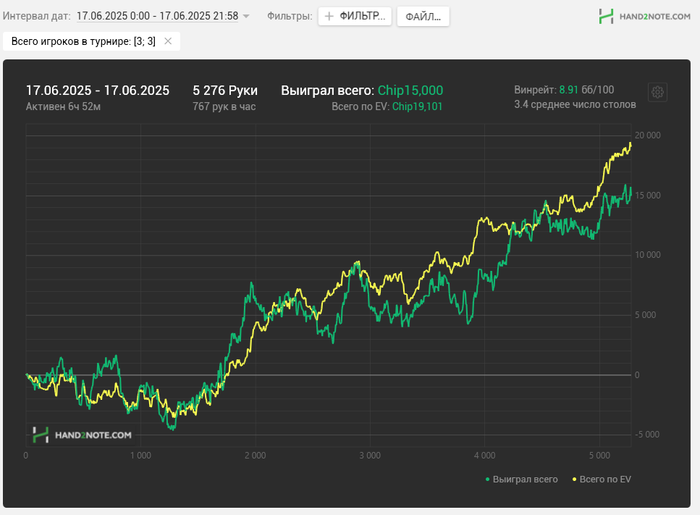Open the Hand2Note.com logo link at top right
This screenshot has height=515, width=700.
coord(645,17)
